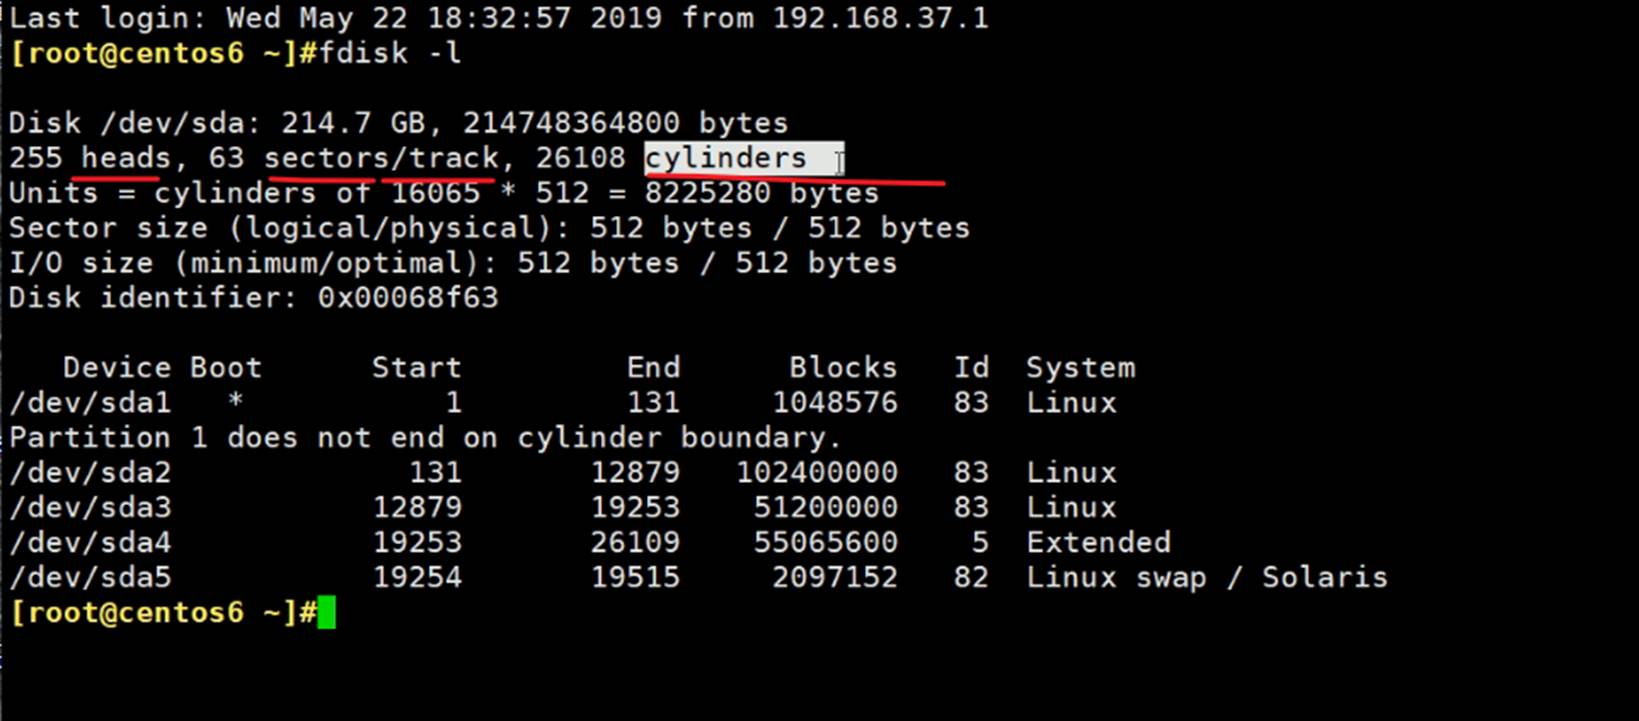
Task: Click the Blocks column header
Action: [842, 367]
